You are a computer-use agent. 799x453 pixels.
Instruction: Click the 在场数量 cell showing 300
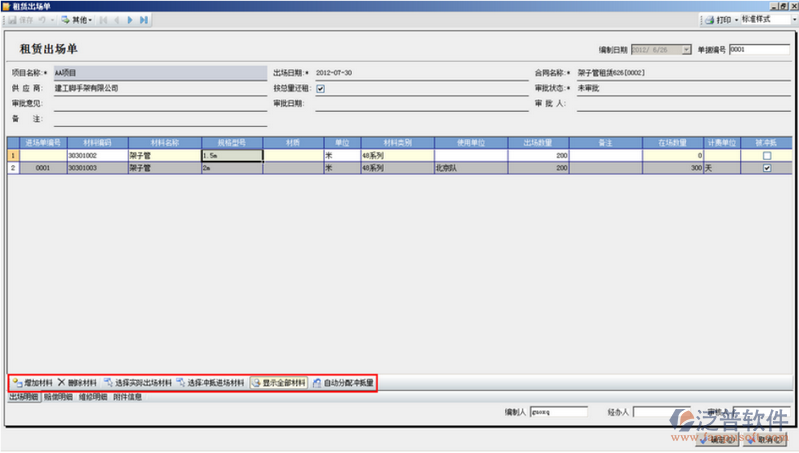(673, 168)
